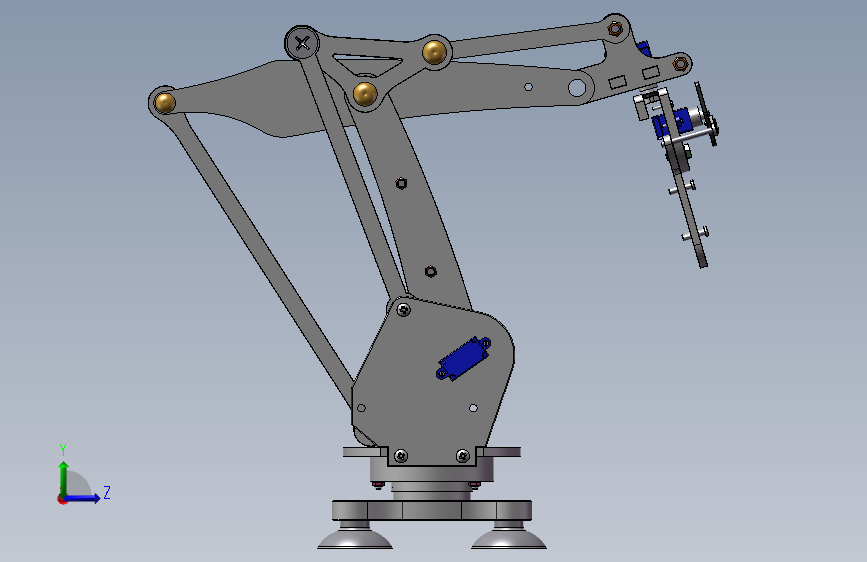Click the Y label of the coordinate triad
The image size is (867, 562).
coord(63,450)
